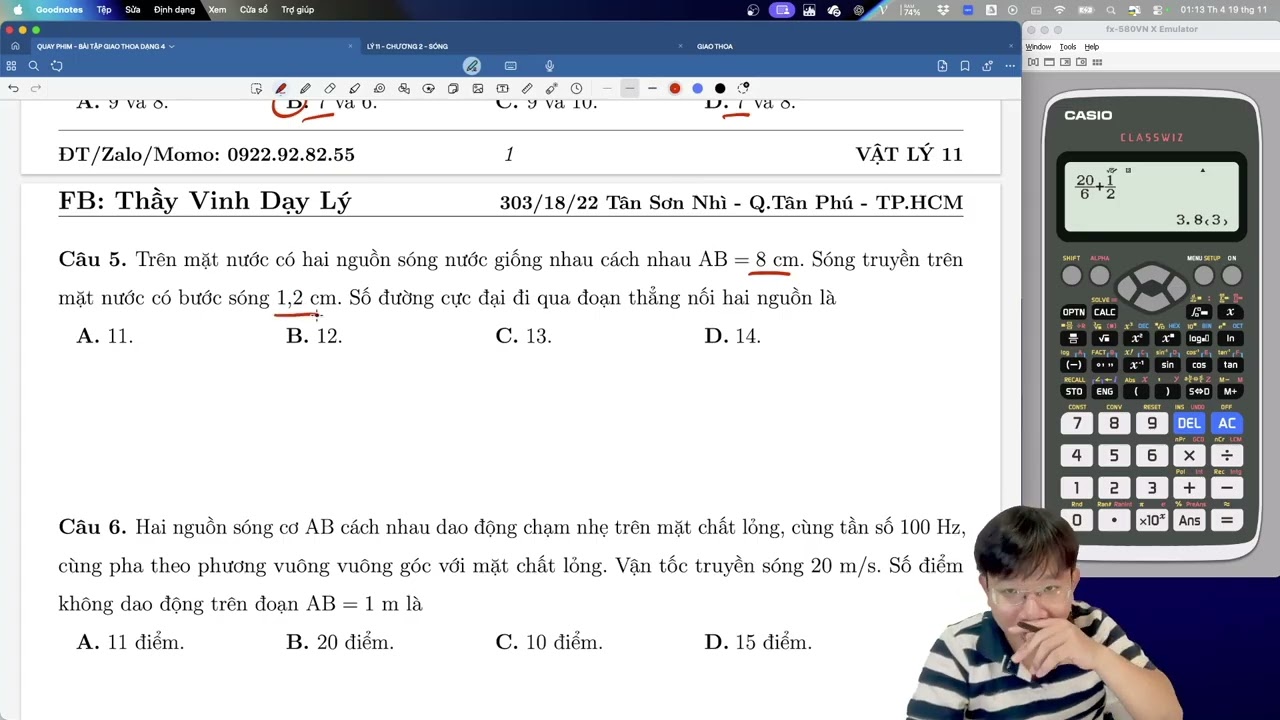The width and height of the screenshot is (1280, 720).
Task: Open the Định dạng menu
Action: tap(175, 10)
